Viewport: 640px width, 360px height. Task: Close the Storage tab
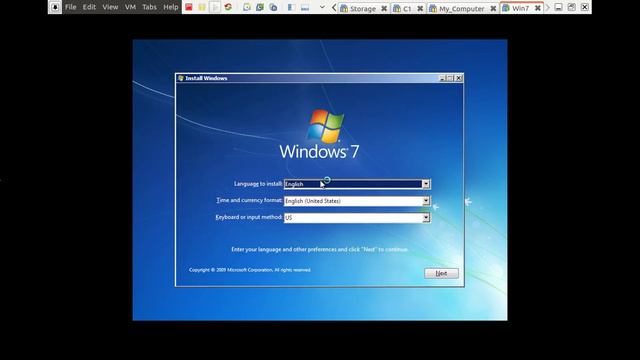[x=384, y=8]
